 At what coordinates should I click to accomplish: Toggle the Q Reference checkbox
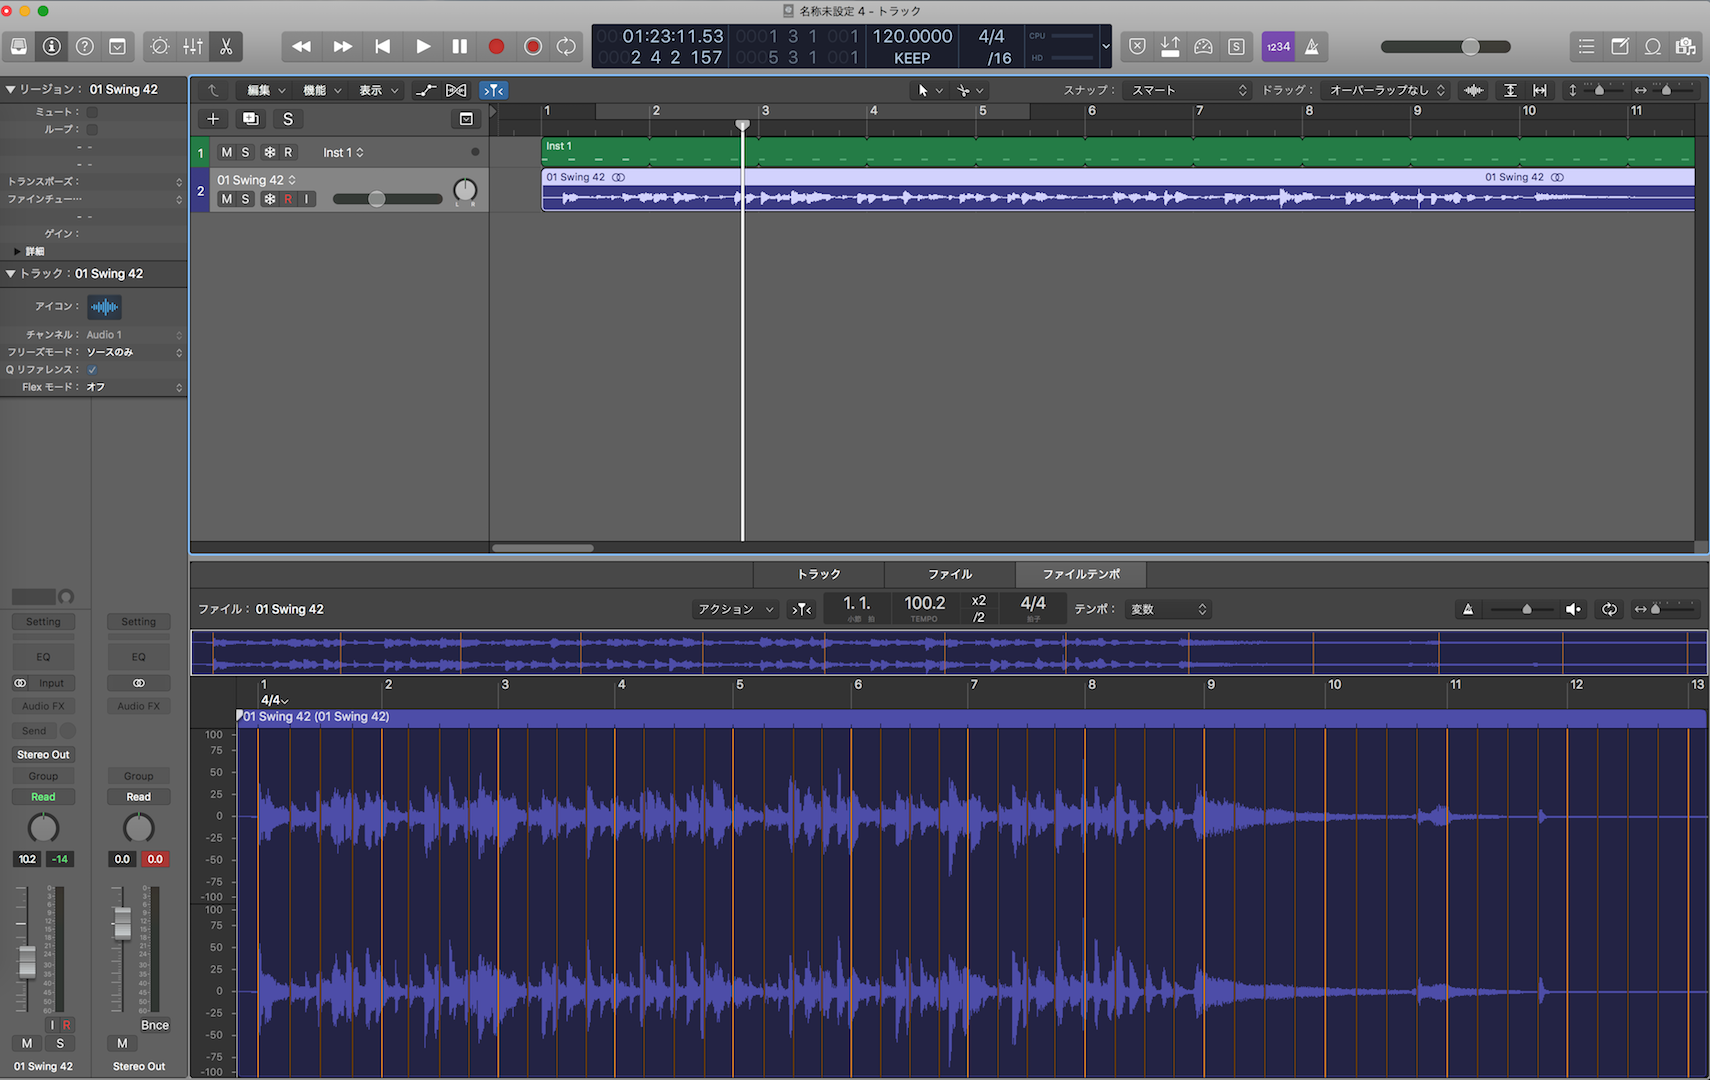(93, 369)
